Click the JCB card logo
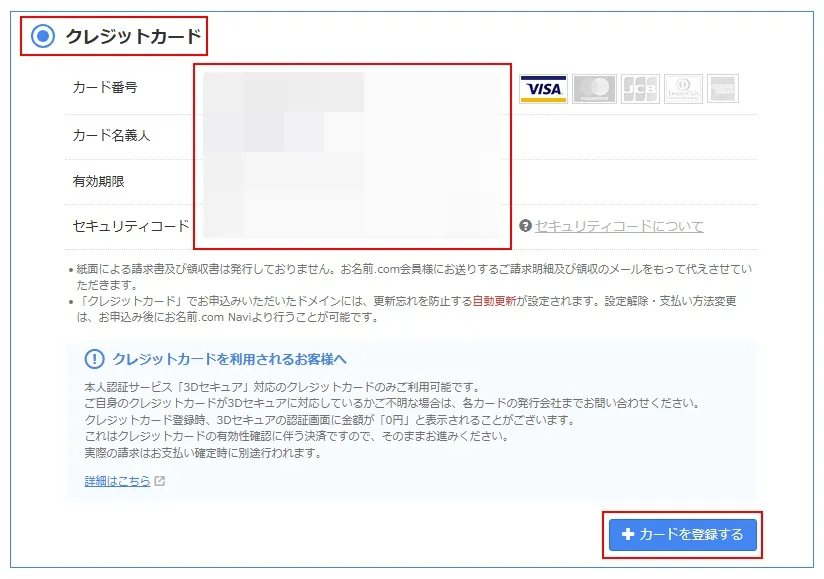Viewport: 824px width, 579px height. click(640, 89)
